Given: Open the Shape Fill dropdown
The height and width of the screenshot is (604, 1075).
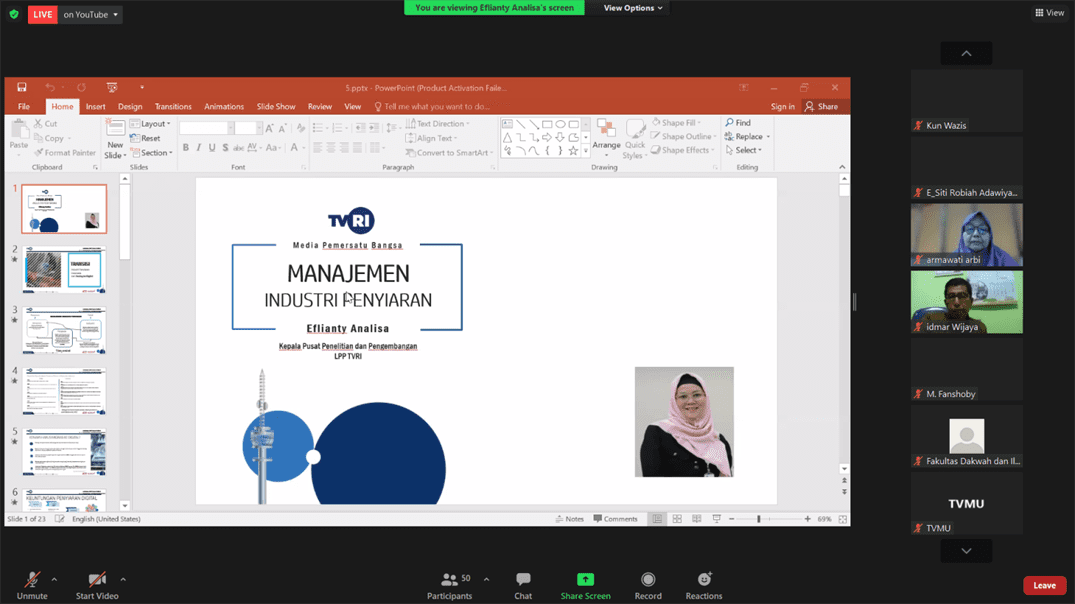Looking at the screenshot, I should (677, 123).
